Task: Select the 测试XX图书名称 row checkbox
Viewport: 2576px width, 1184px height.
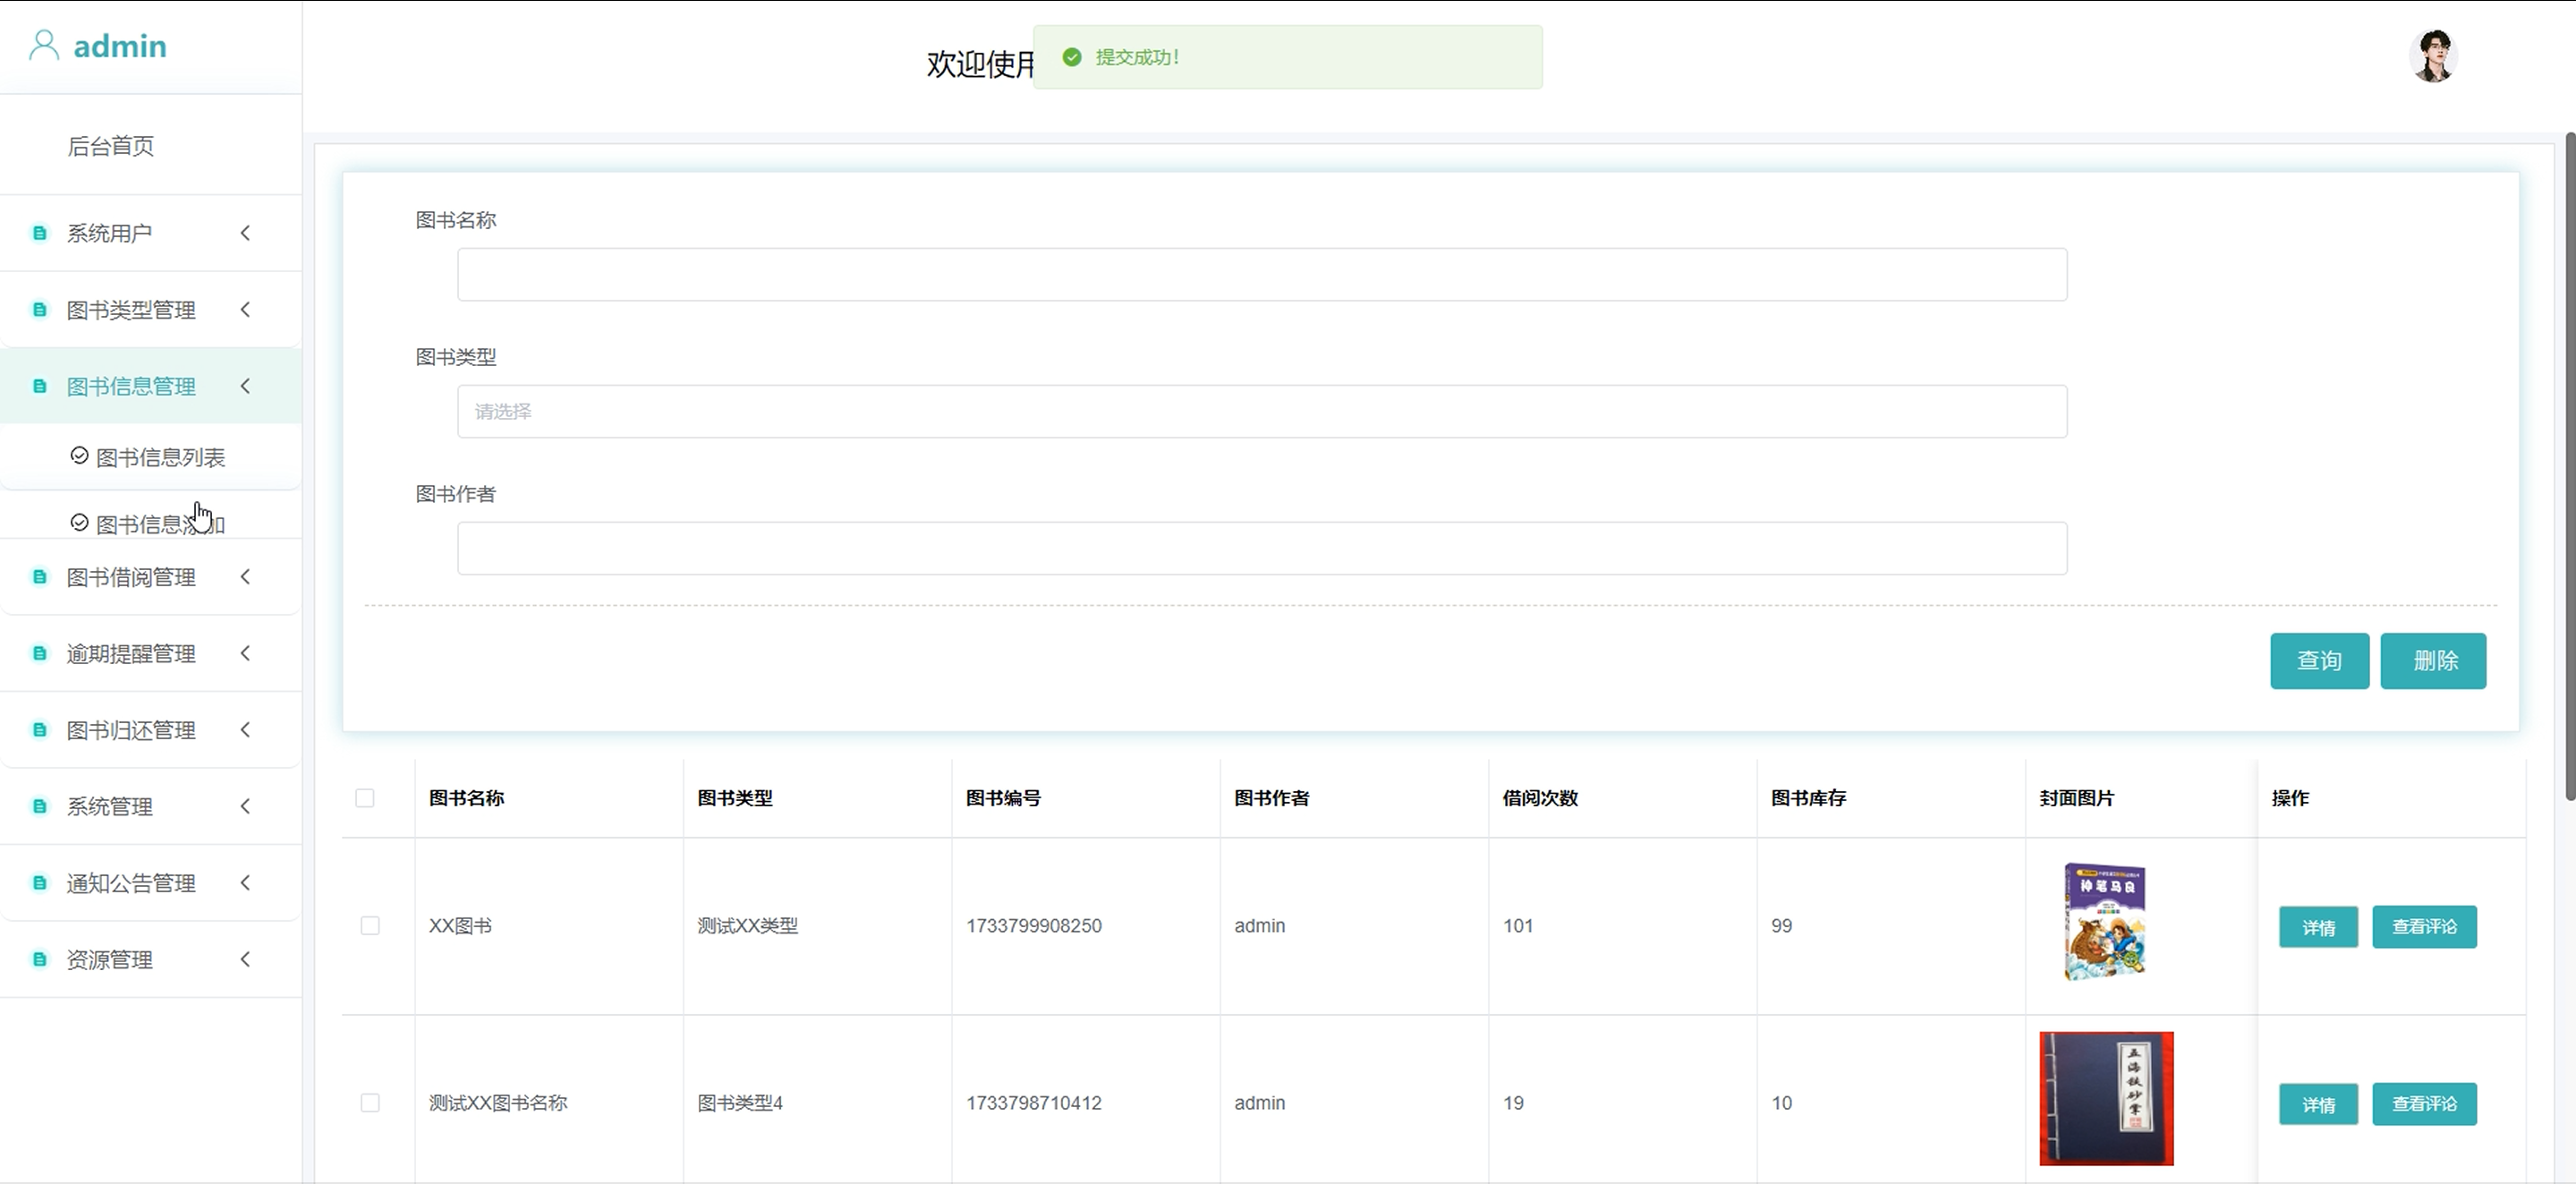Action: tap(370, 1103)
